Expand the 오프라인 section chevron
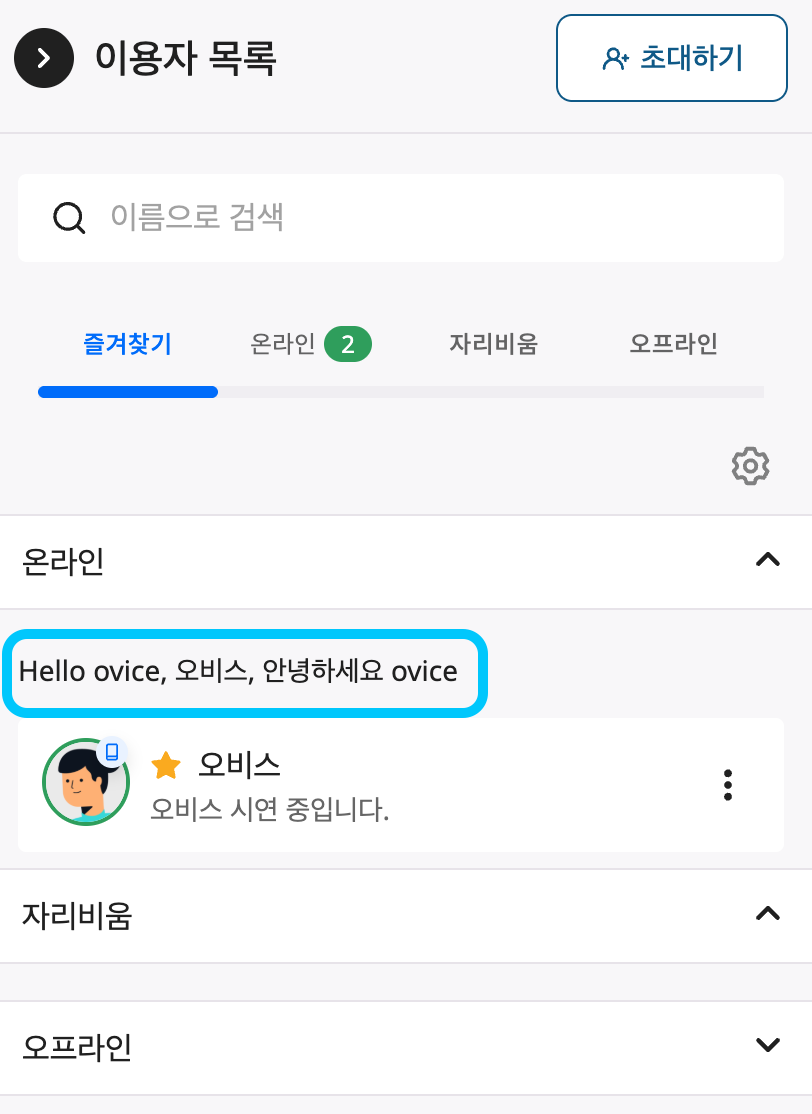The width and height of the screenshot is (812, 1114). 767,1046
